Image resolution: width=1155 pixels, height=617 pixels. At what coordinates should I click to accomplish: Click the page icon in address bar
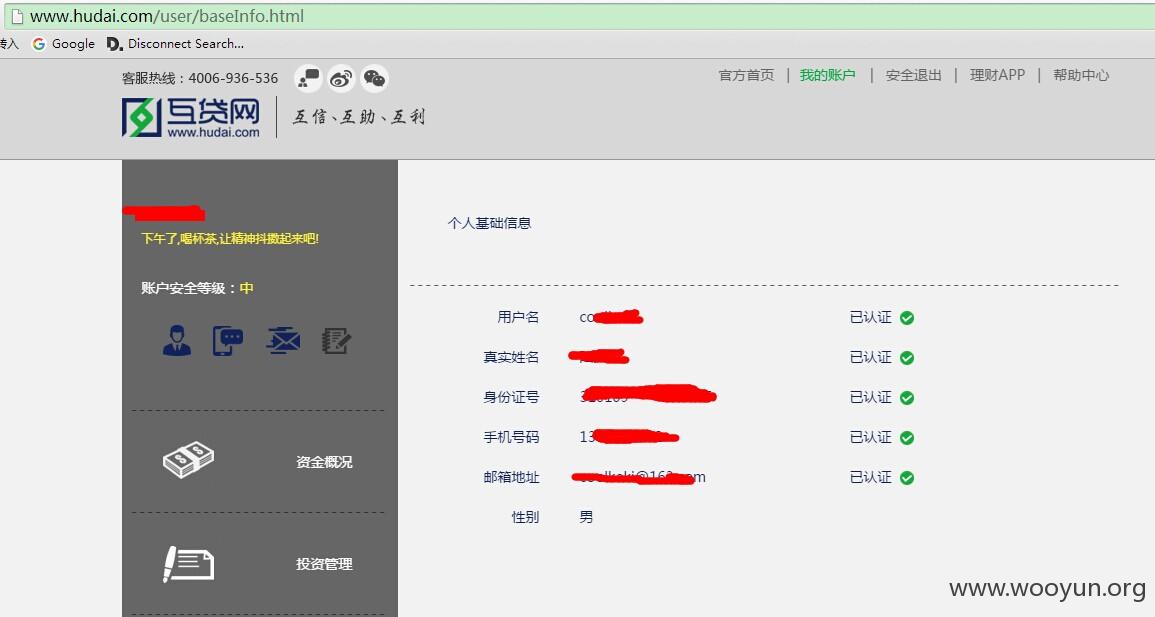click(x=16, y=16)
